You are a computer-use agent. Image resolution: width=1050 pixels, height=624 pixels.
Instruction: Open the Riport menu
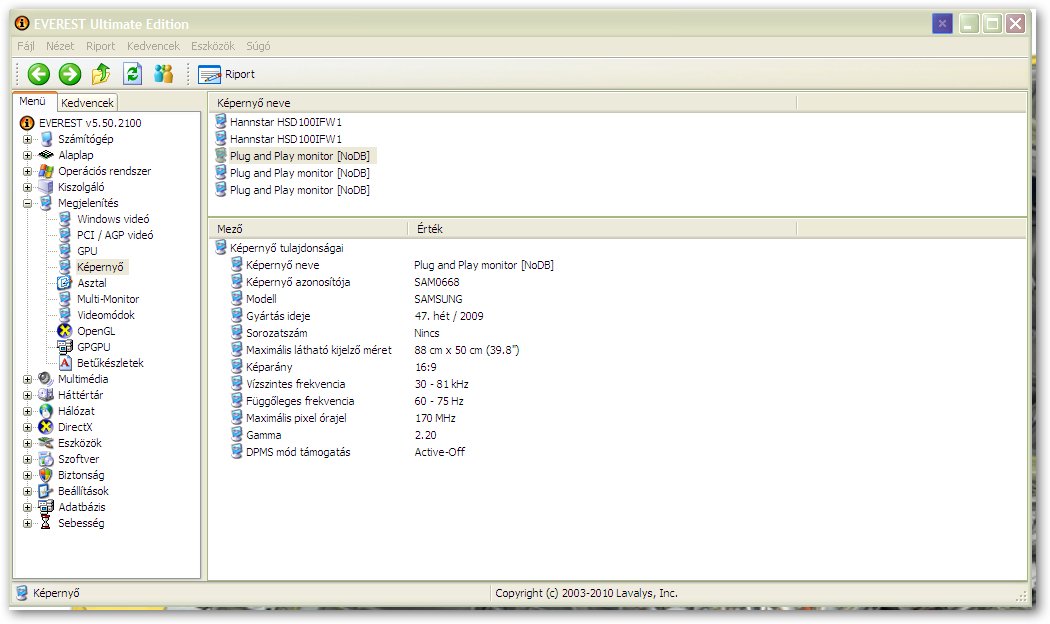[x=100, y=46]
